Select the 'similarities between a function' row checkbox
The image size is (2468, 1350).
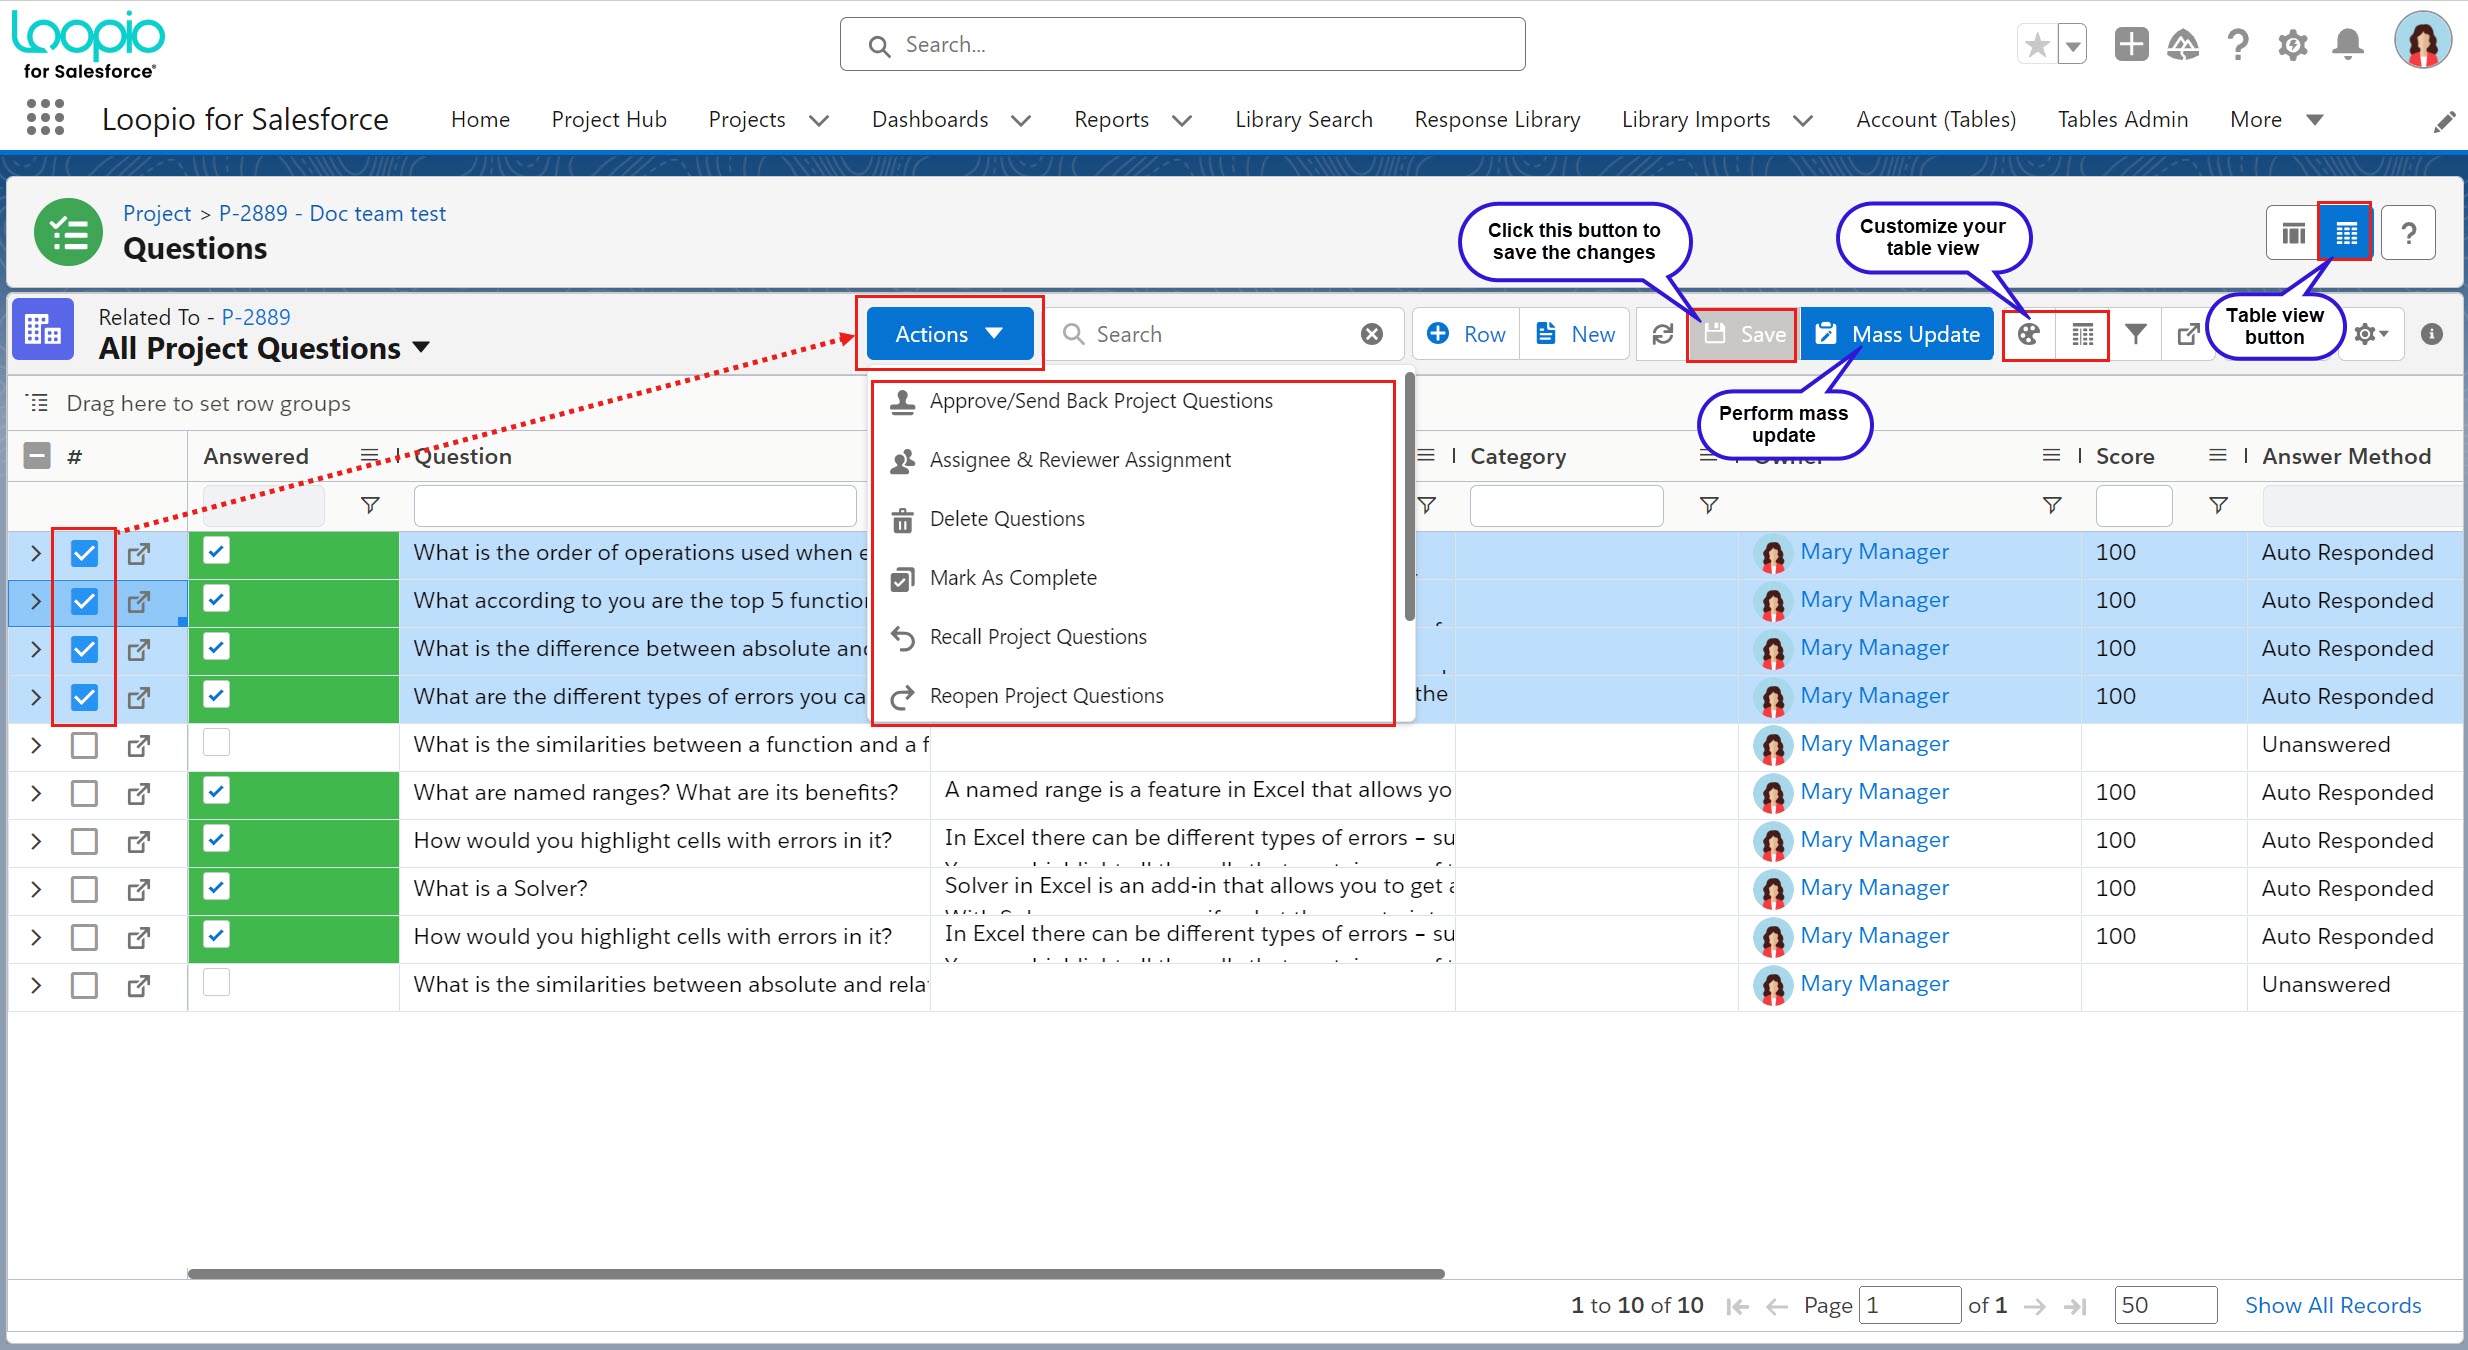coord(84,745)
